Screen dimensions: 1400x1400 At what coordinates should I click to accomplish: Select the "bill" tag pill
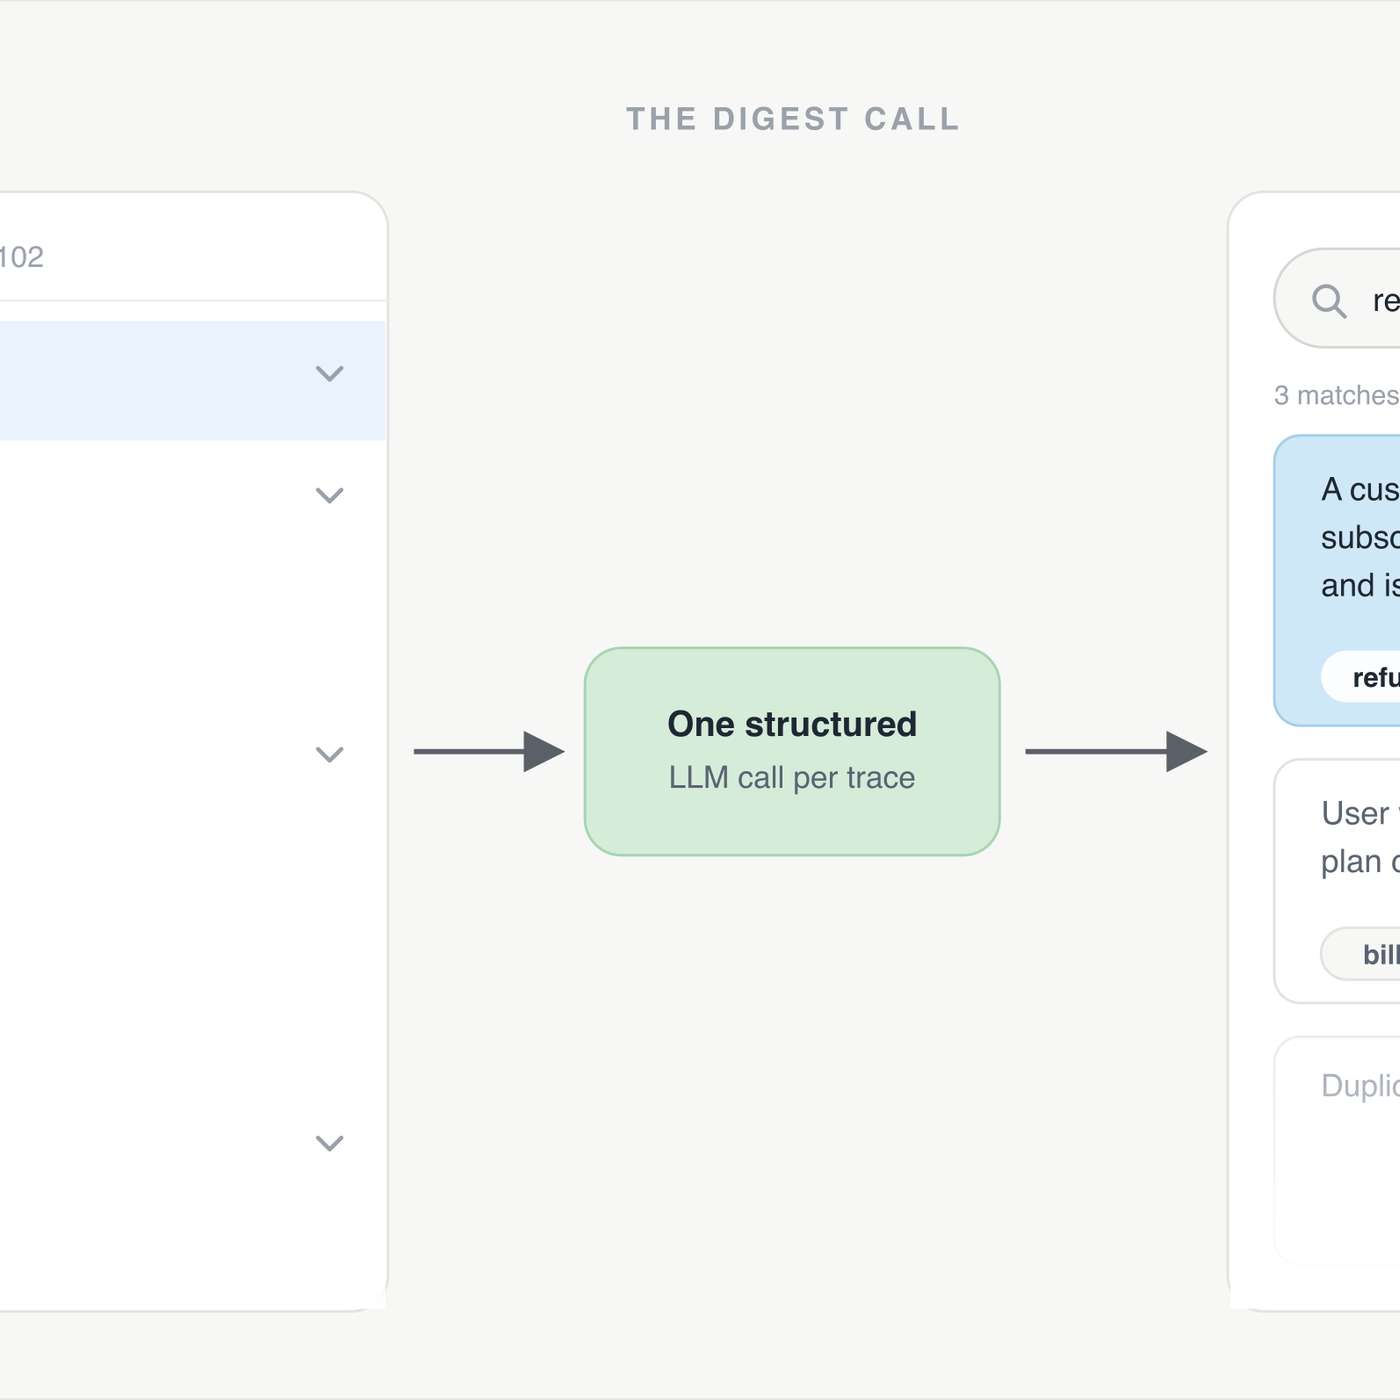point(1361,954)
